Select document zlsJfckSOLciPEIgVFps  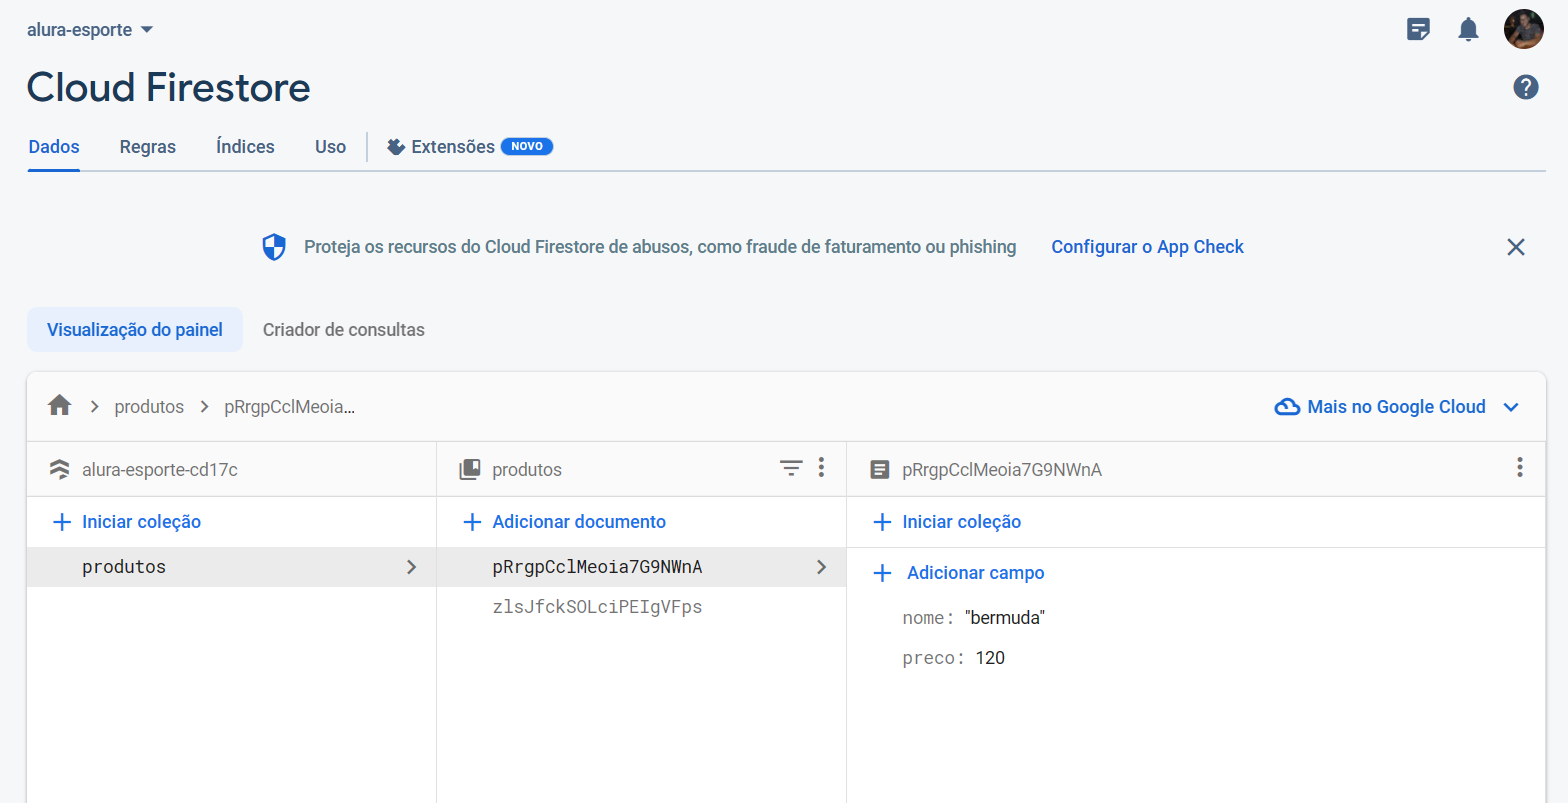click(641, 607)
